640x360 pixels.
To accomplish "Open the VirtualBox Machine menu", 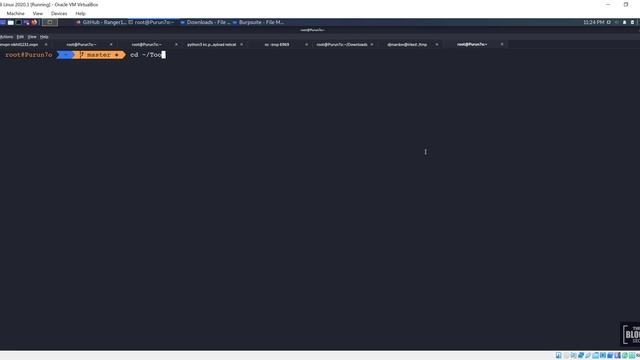I will pyautogui.click(x=16, y=13).
